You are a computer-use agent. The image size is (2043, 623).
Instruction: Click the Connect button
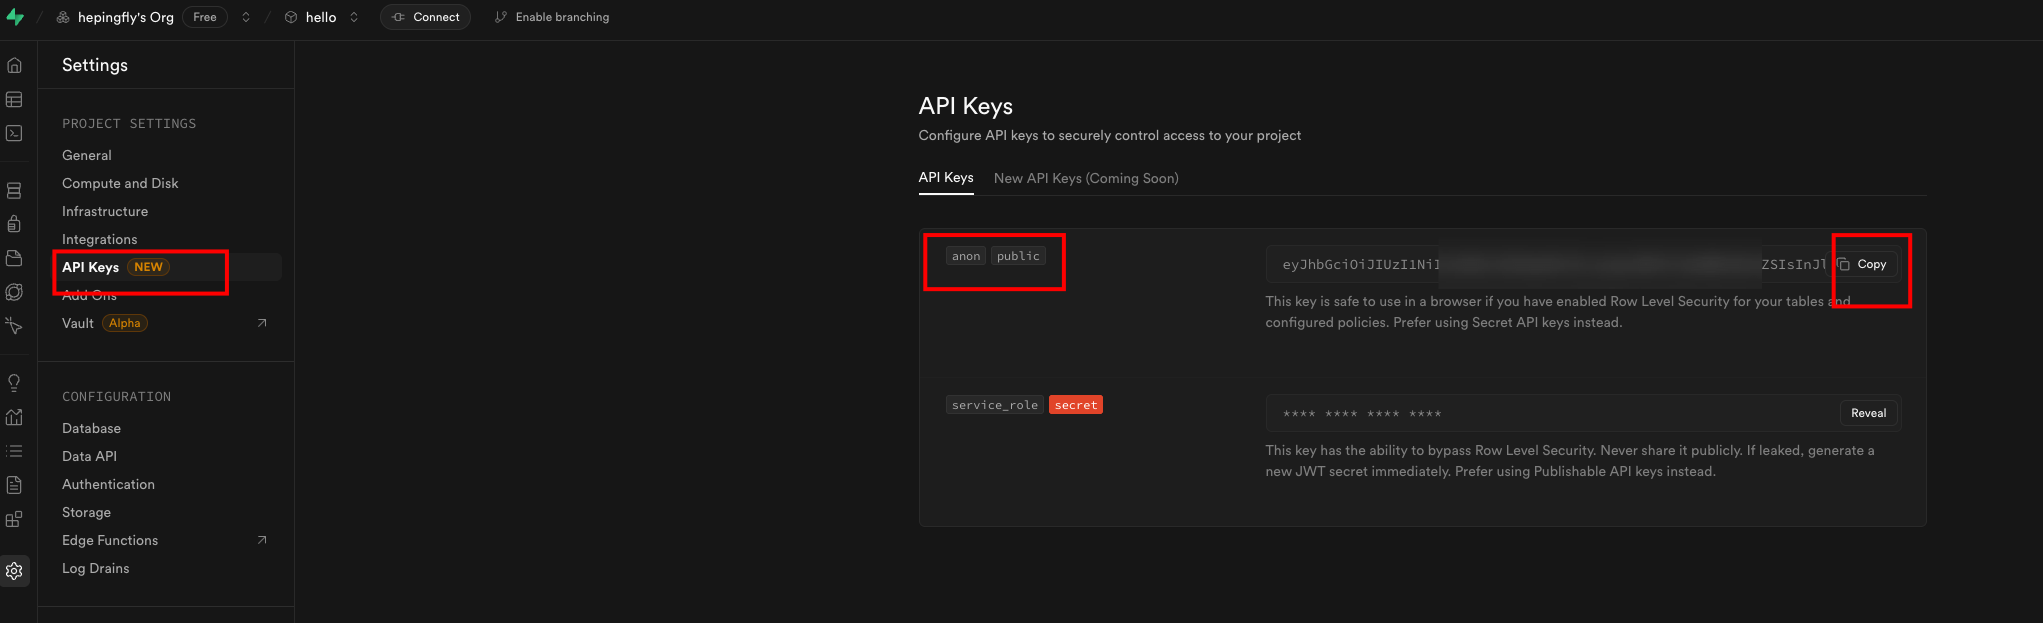425,17
